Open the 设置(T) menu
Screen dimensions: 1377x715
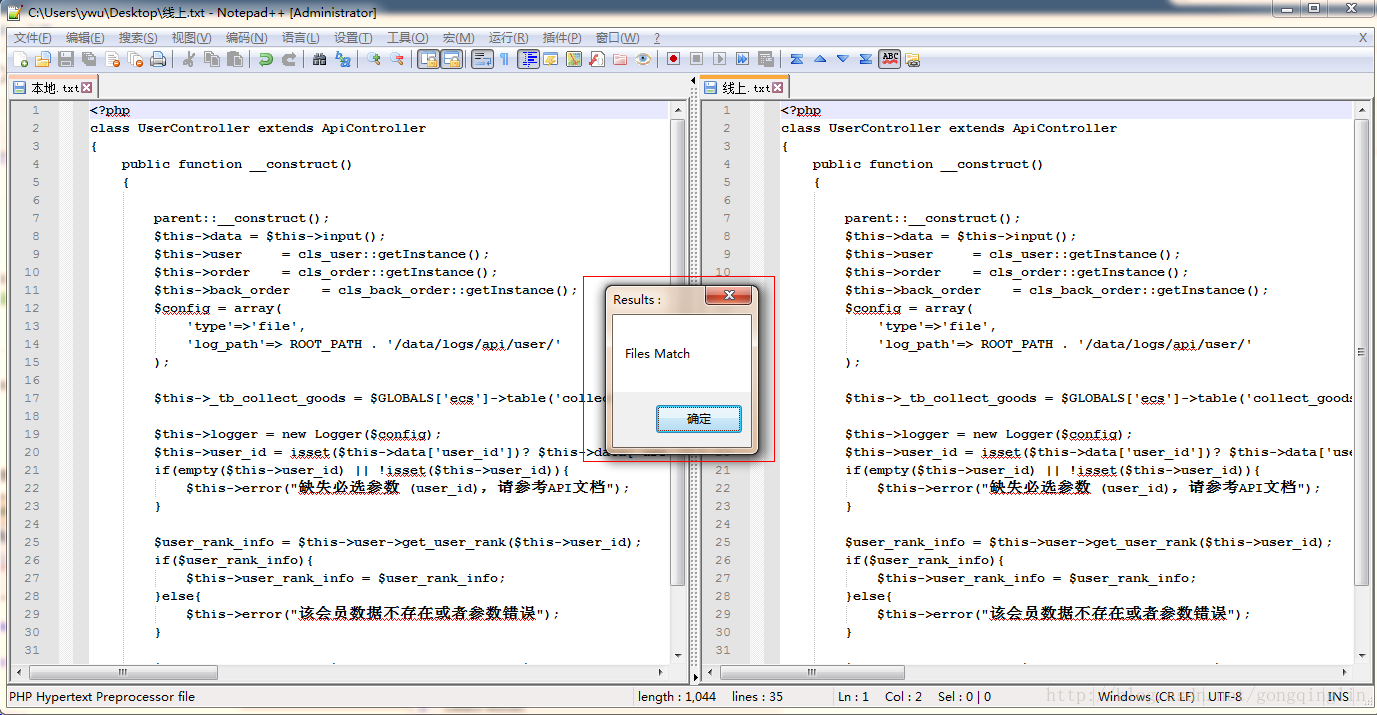tap(353, 38)
